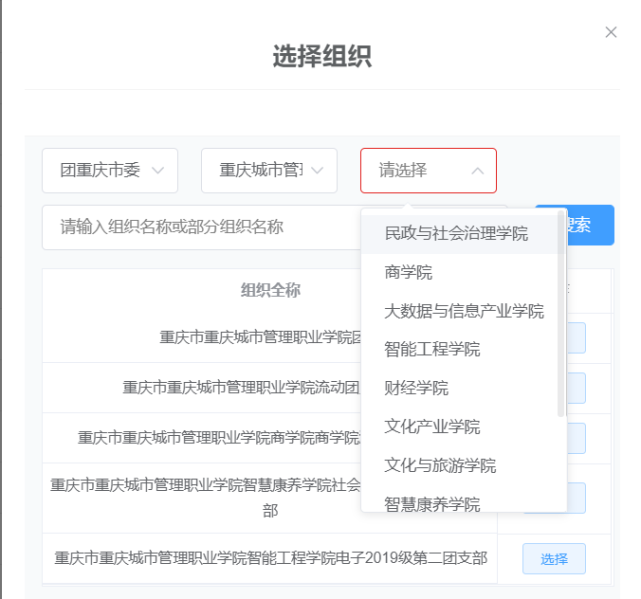Screen dimensions: 641x599
Task: Select 文化产业学院 option
Action: pyautogui.click(x=459, y=427)
